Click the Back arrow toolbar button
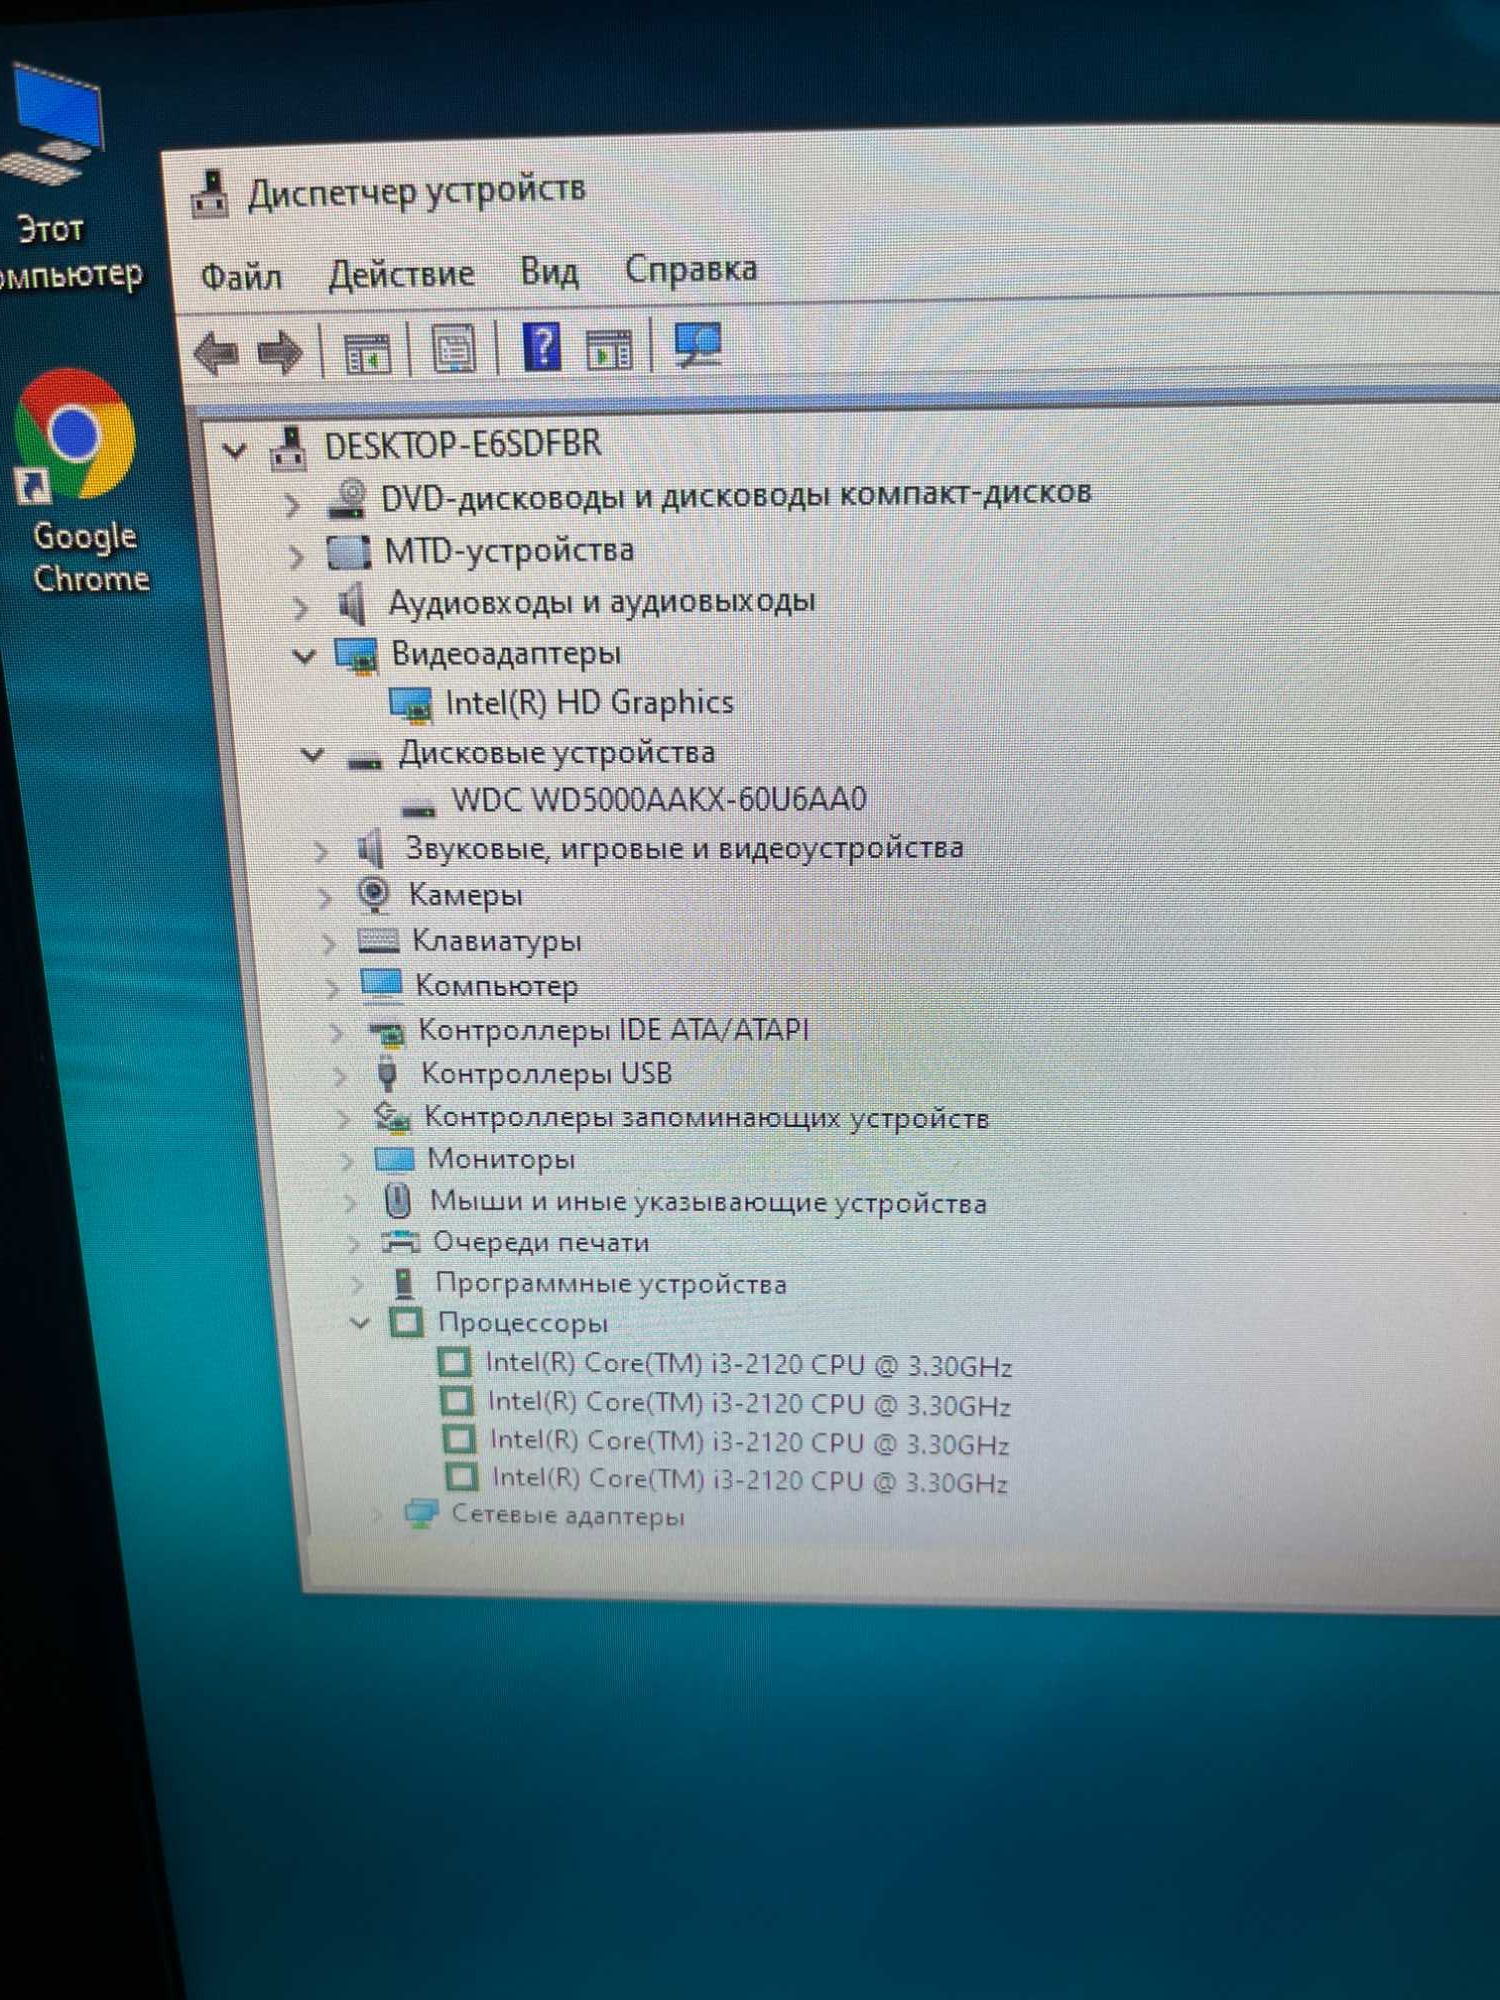 pyautogui.click(x=216, y=352)
